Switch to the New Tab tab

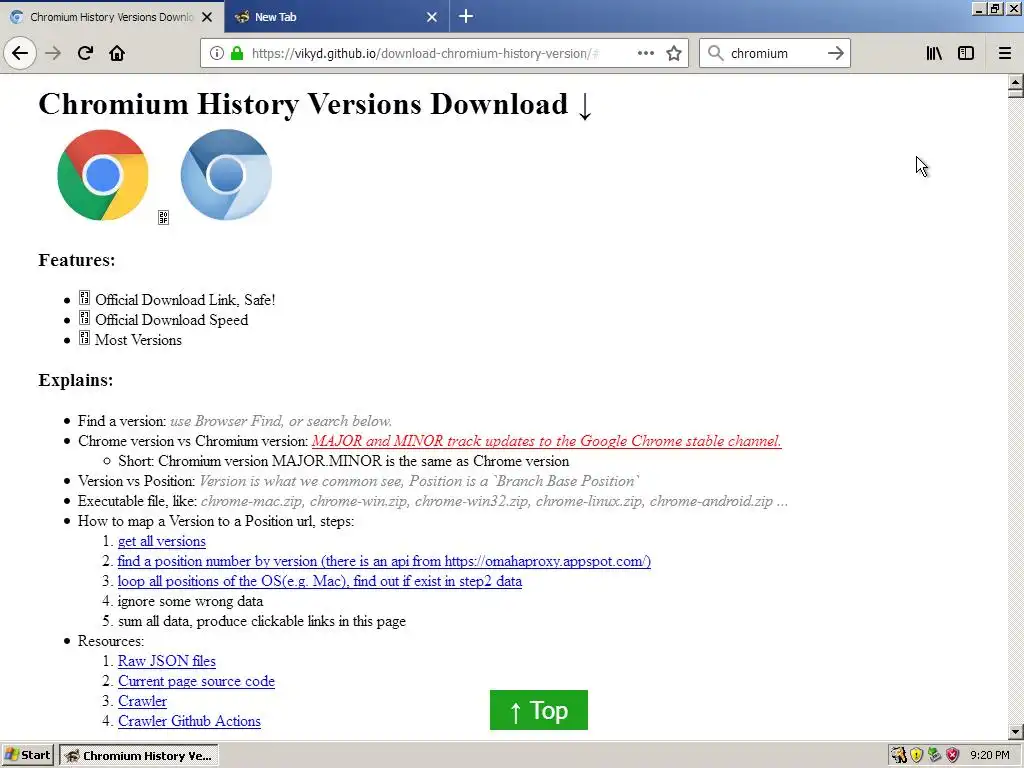point(336,16)
